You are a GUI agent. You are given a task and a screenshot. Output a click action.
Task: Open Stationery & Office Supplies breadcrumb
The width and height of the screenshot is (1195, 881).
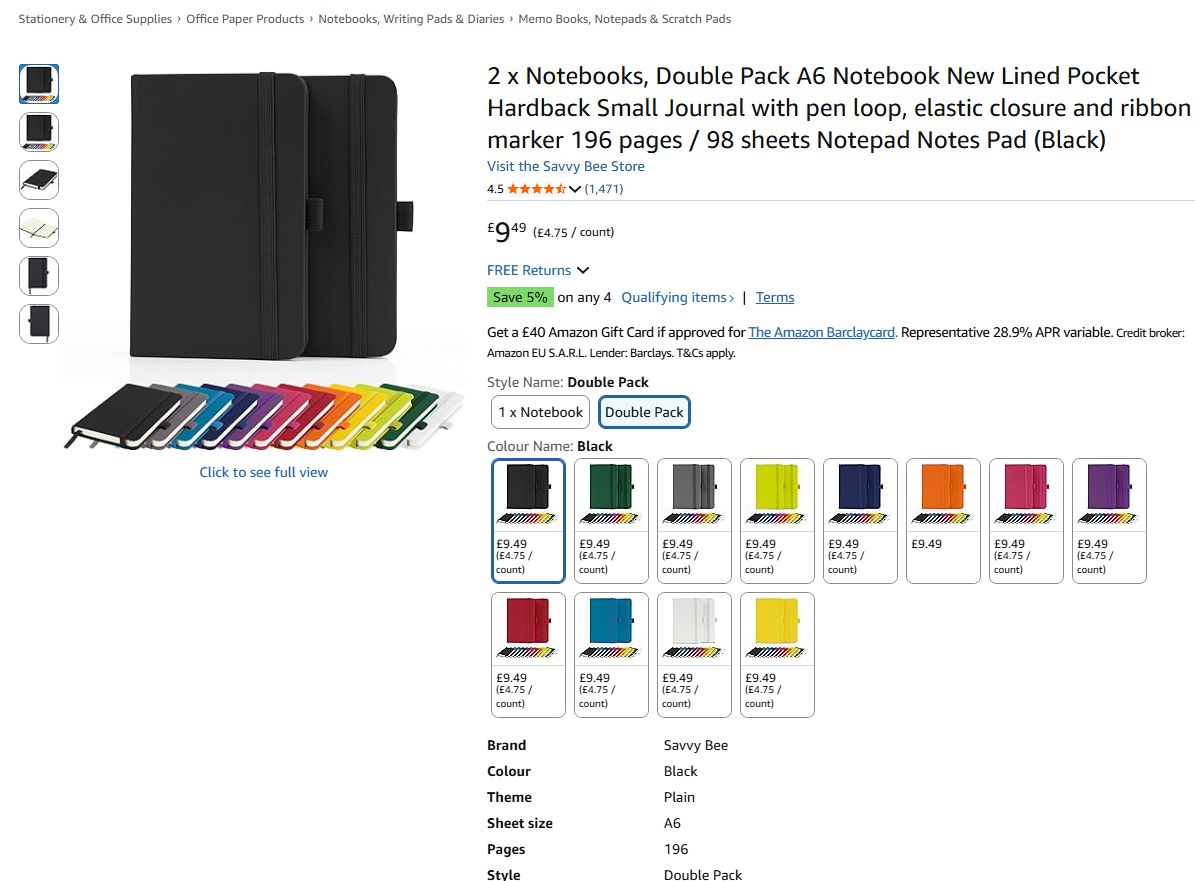[95, 19]
